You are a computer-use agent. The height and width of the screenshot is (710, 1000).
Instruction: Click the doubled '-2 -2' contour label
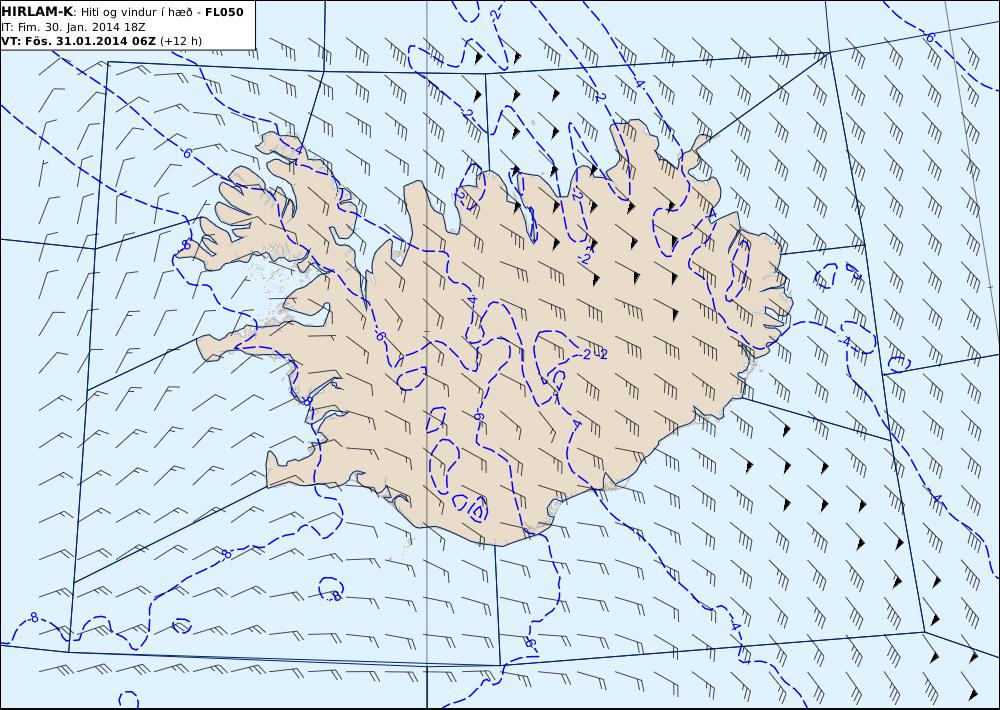(x=592, y=355)
